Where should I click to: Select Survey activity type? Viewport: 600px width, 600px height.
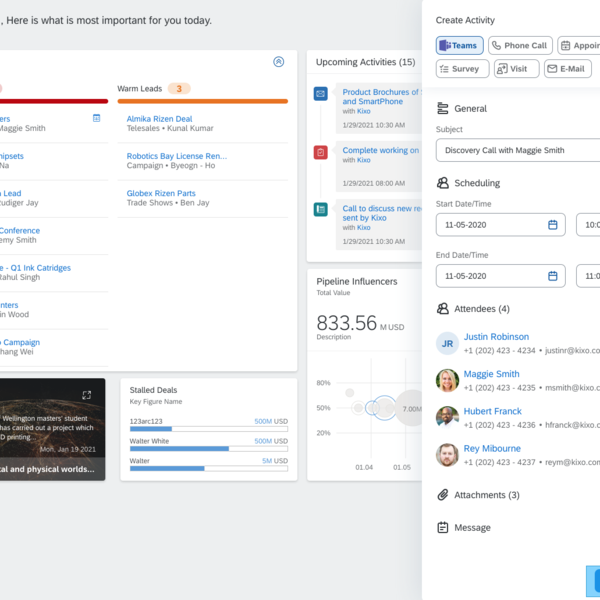pos(462,69)
